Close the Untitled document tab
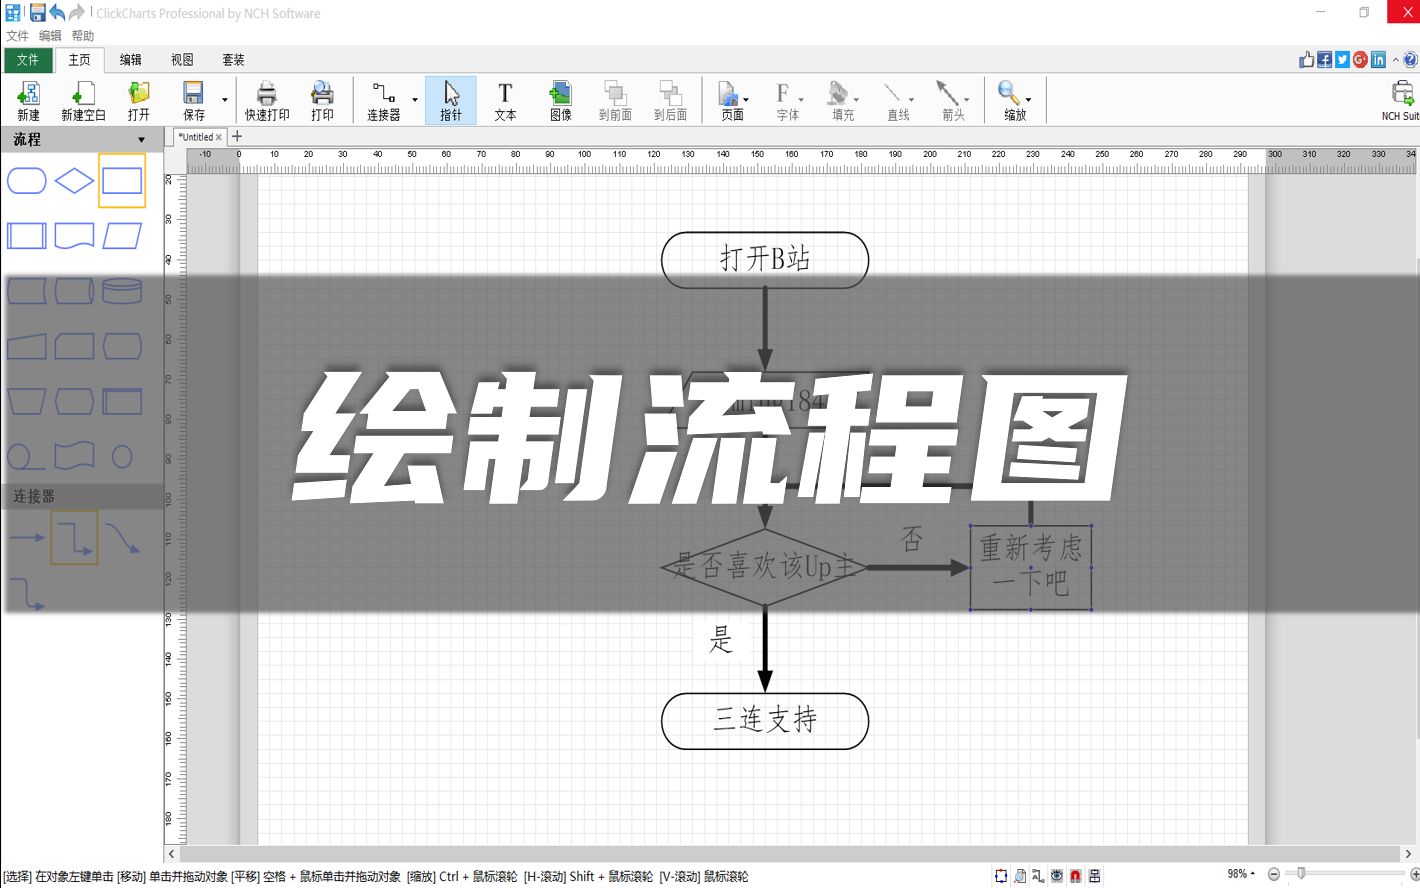This screenshot has height=888, width=1420. [x=219, y=137]
